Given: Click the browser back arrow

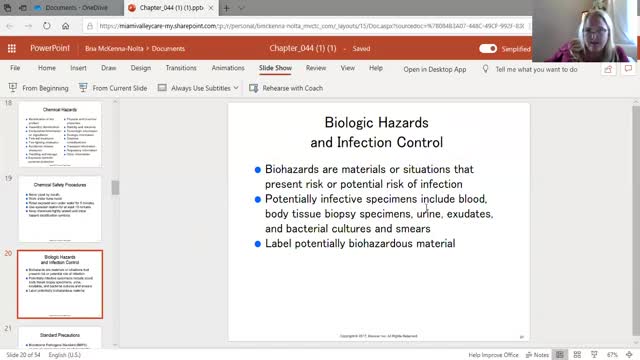Looking at the screenshot, I should [x=9, y=26].
